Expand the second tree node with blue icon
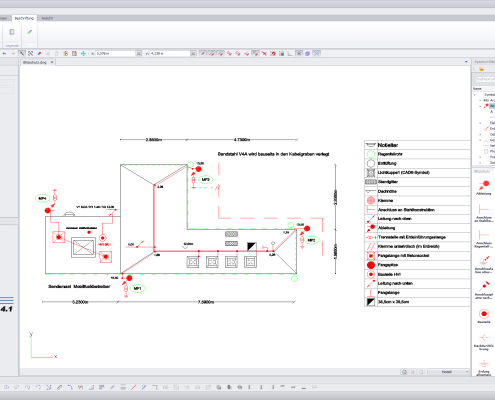The image size is (495, 400). (480, 100)
